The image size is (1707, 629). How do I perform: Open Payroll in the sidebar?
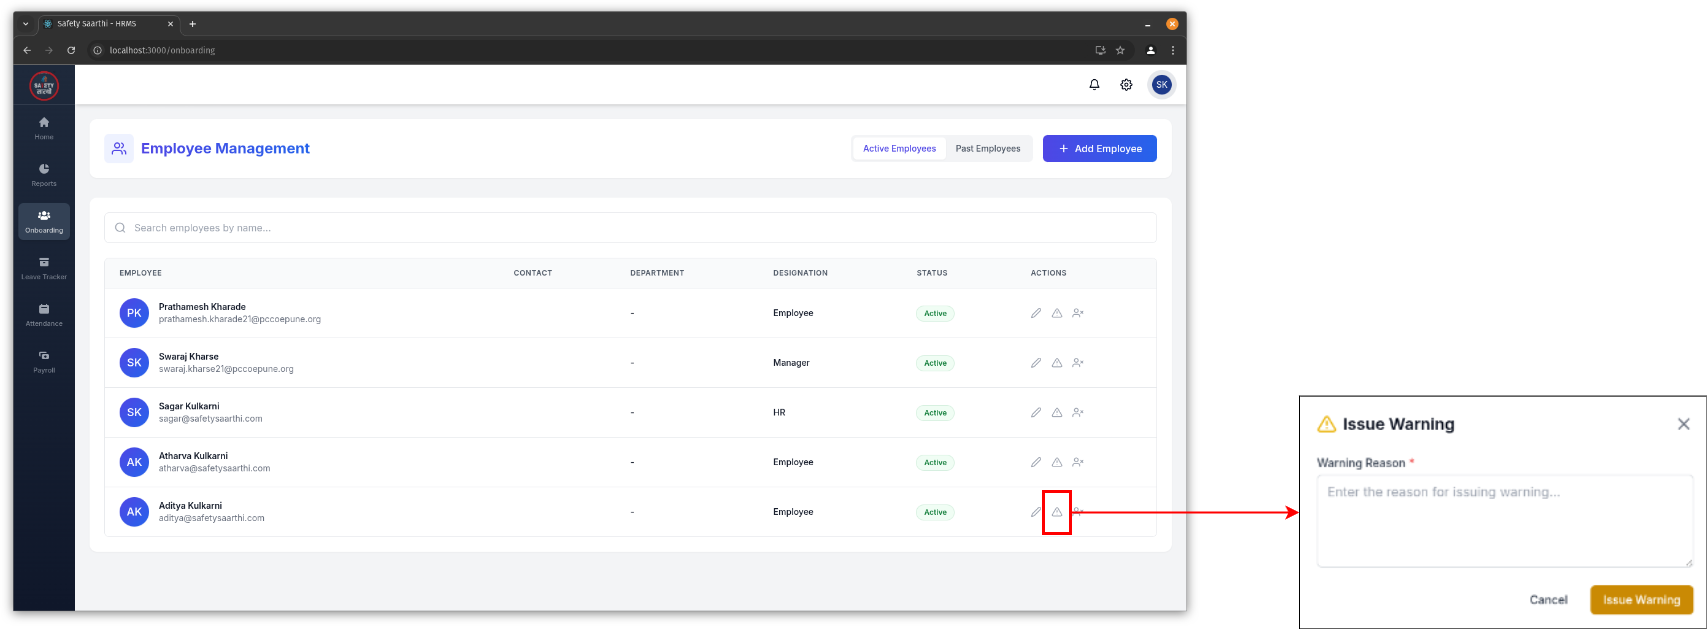[44, 361]
